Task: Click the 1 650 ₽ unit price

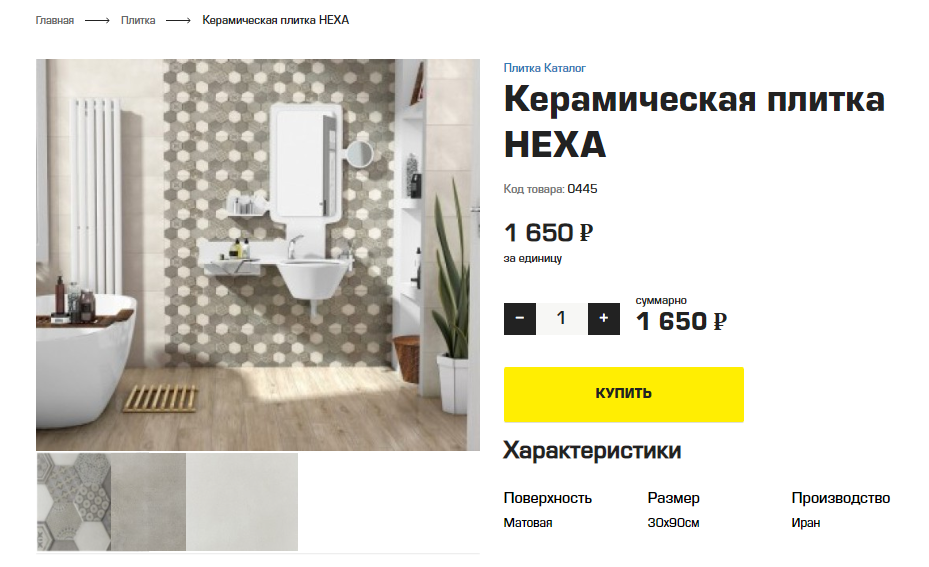Action: (x=549, y=233)
